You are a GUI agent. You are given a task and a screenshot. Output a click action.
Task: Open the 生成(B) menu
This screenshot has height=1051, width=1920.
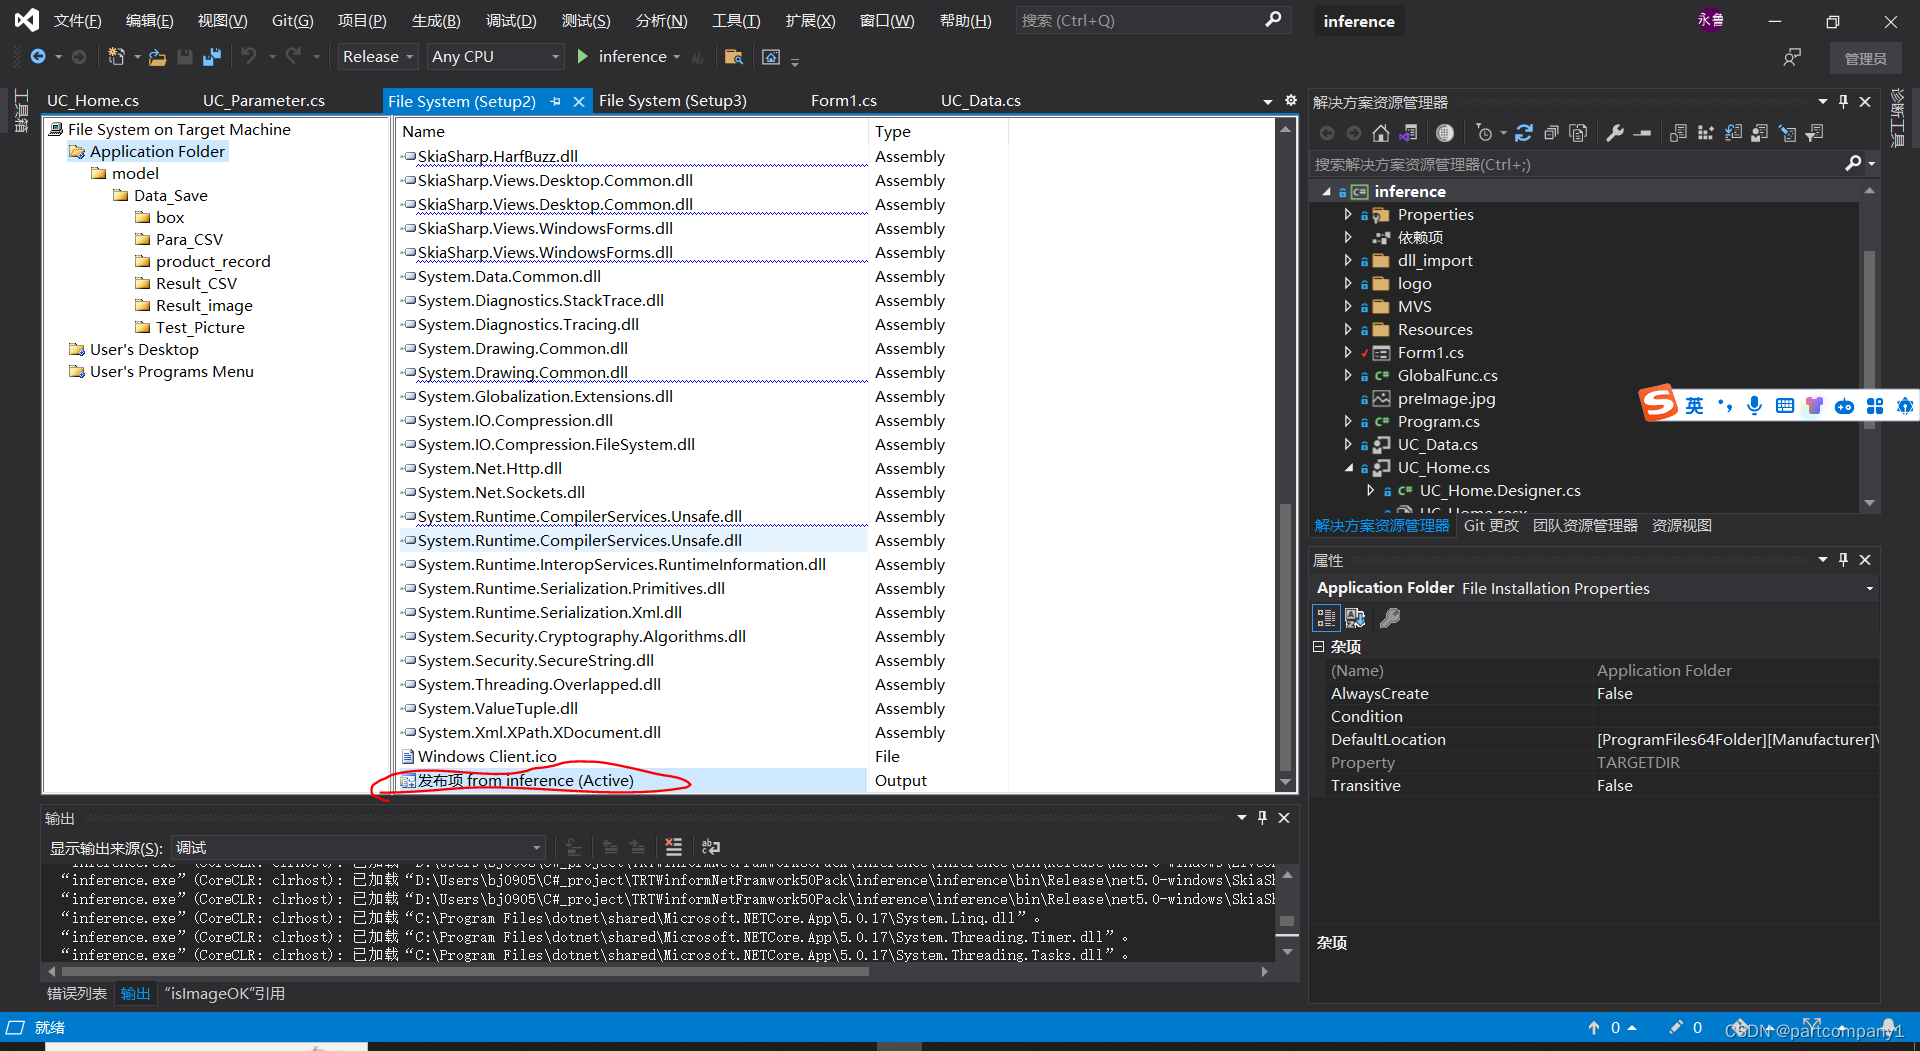point(436,20)
